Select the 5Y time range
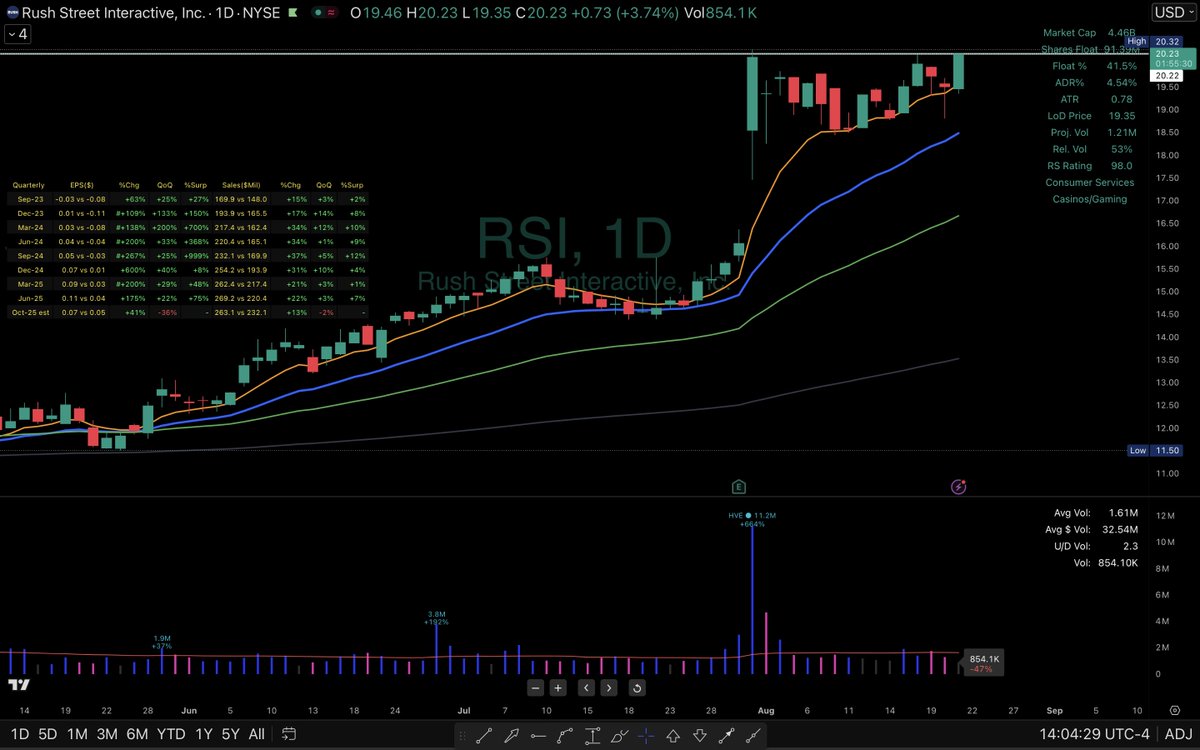The width and height of the screenshot is (1200, 750). (232, 734)
